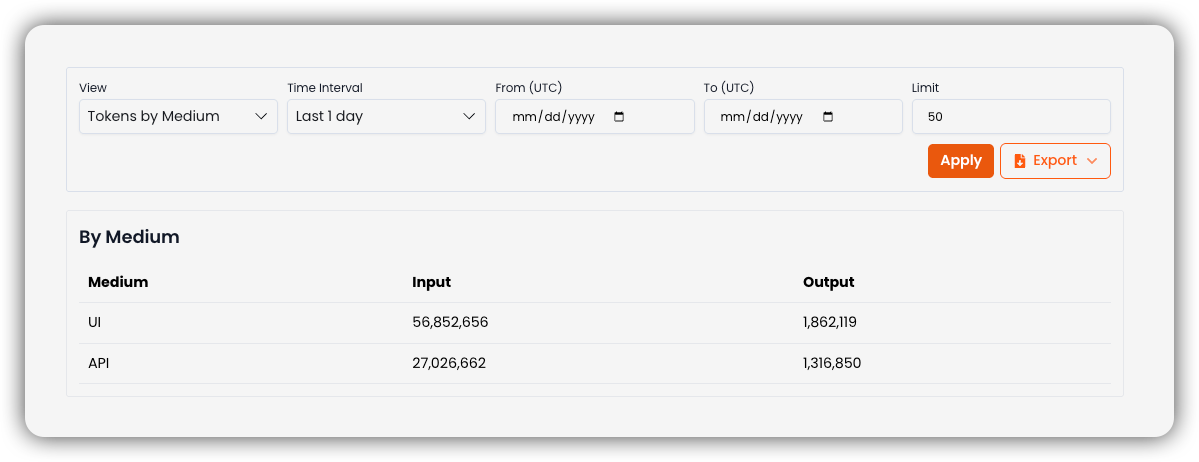Image resolution: width=1199 pixels, height=462 pixels.
Task: Click the download file icon on Export
Action: pyautogui.click(x=1019, y=161)
